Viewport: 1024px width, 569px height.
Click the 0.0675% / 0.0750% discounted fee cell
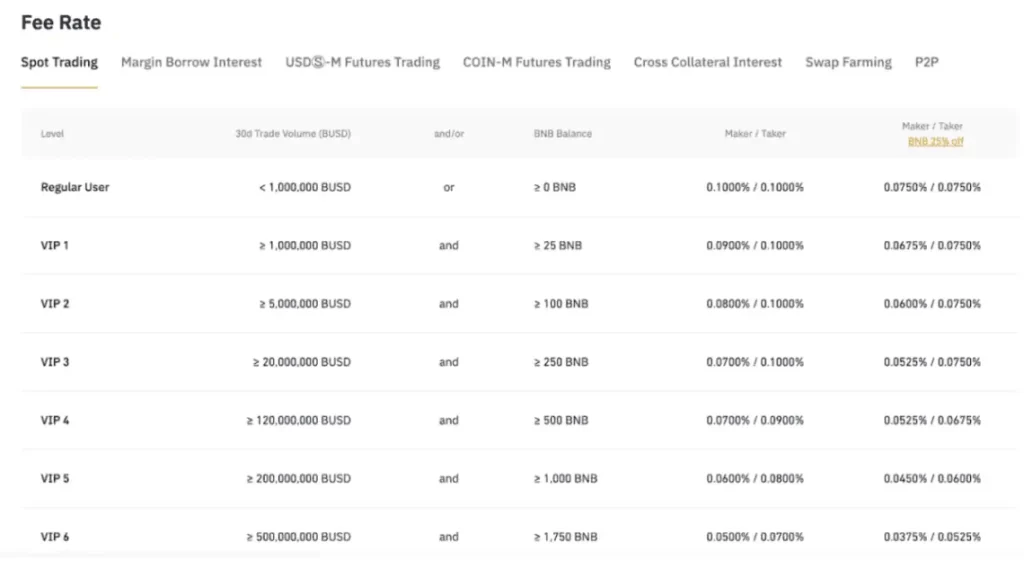tap(933, 246)
